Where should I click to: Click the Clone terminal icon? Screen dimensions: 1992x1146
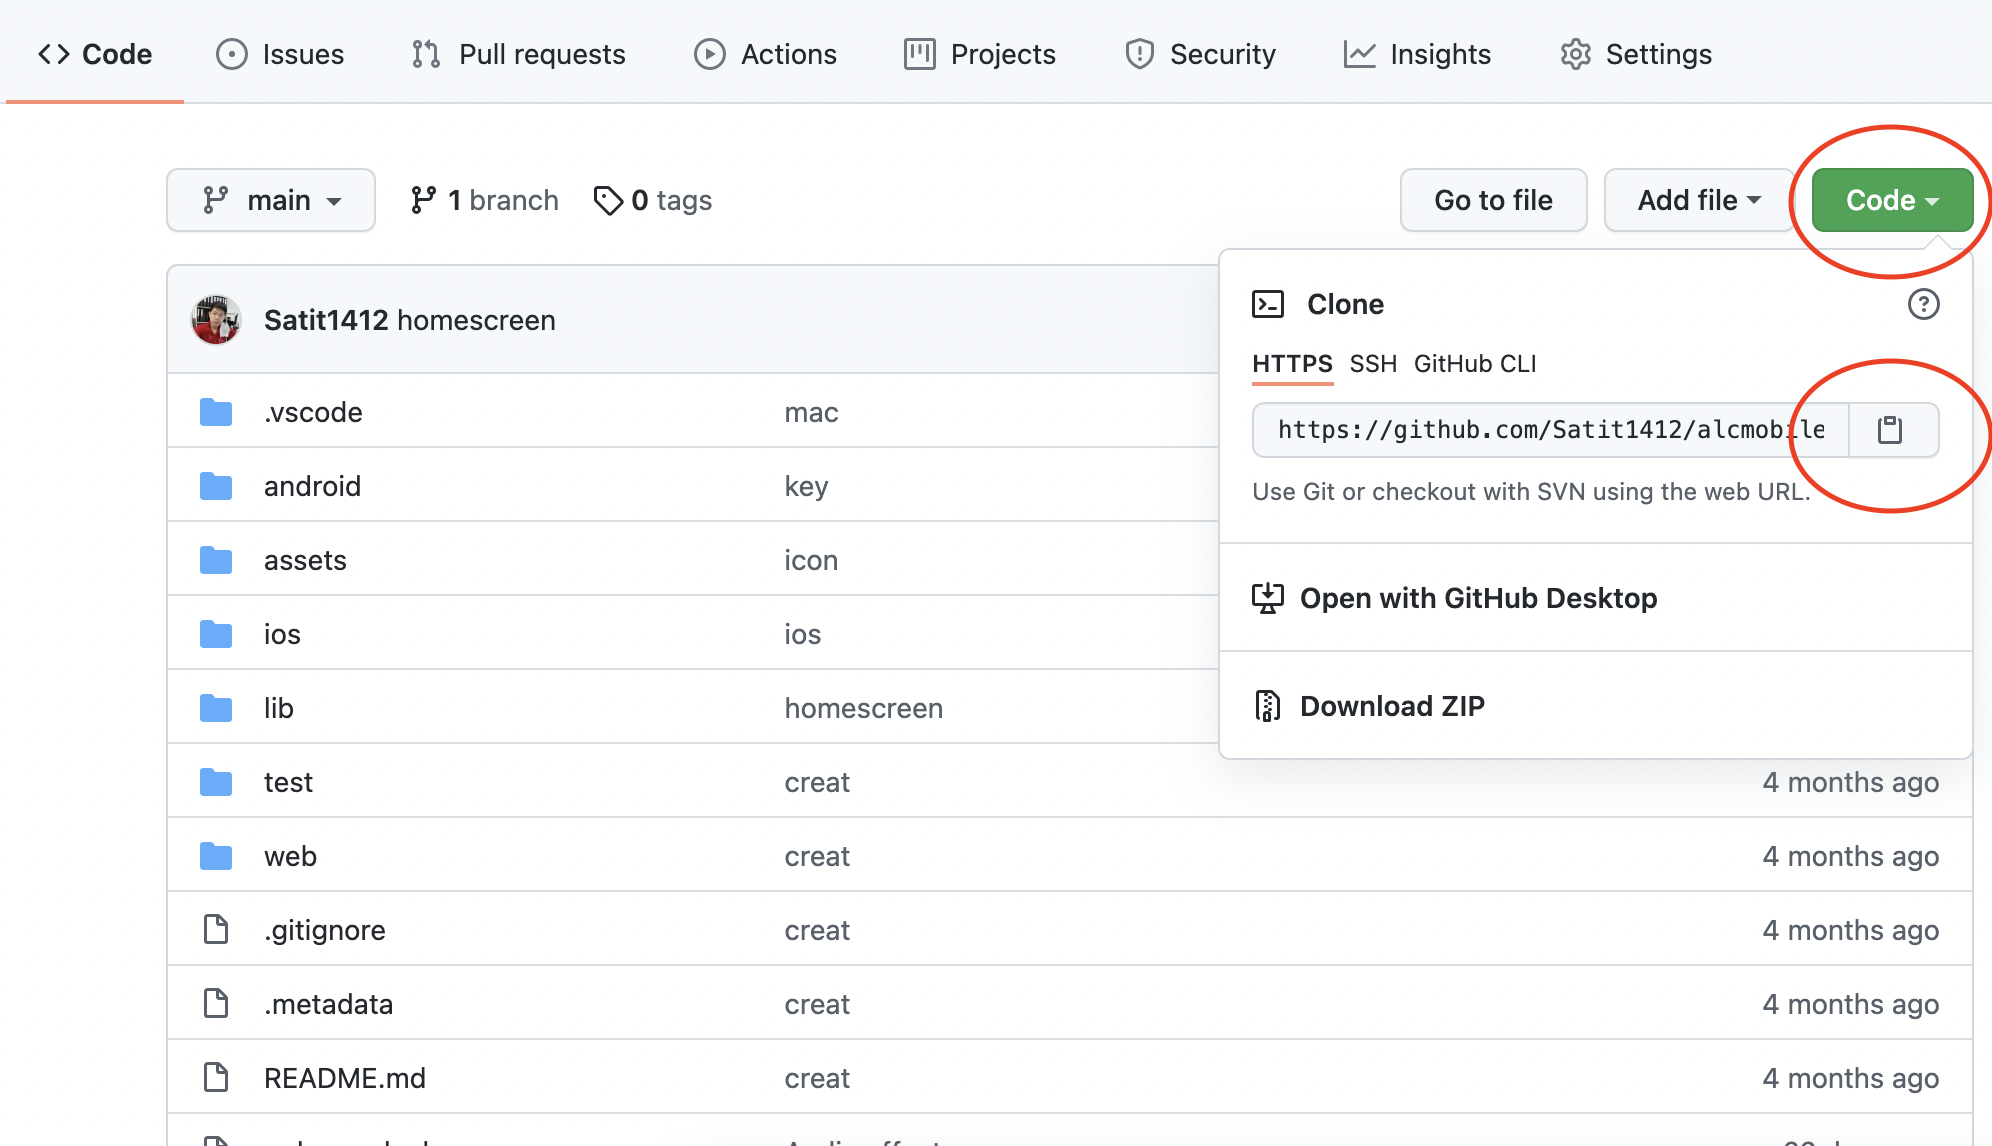[1268, 304]
